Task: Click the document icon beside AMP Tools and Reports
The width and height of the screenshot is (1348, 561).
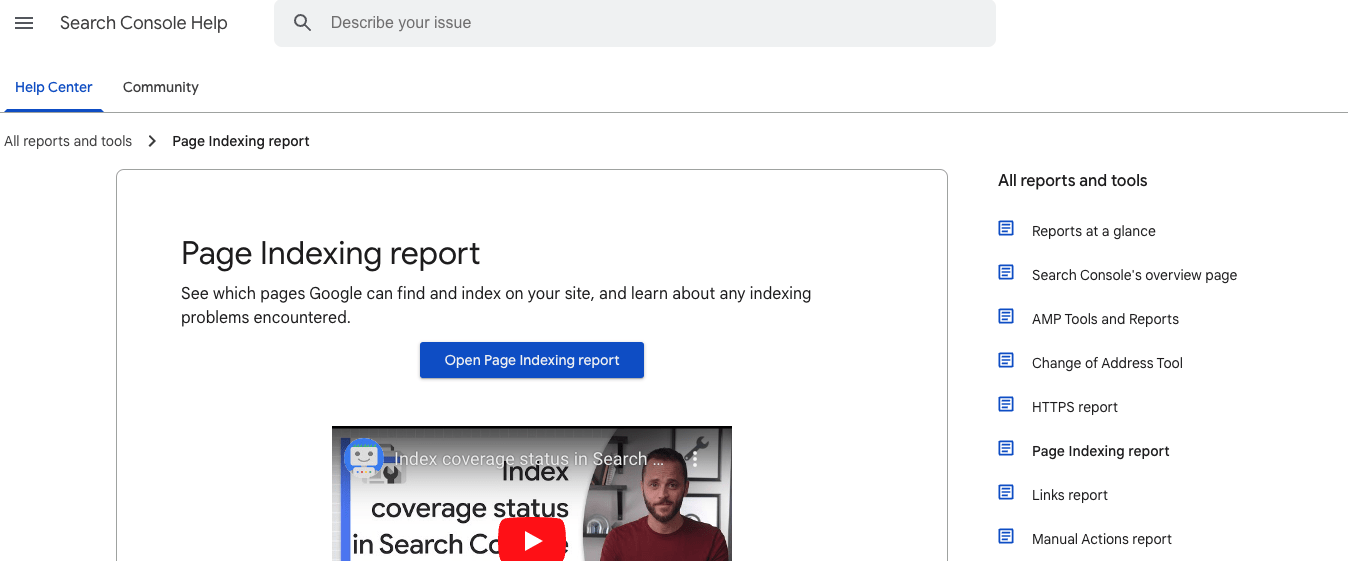Action: pyautogui.click(x=1006, y=317)
